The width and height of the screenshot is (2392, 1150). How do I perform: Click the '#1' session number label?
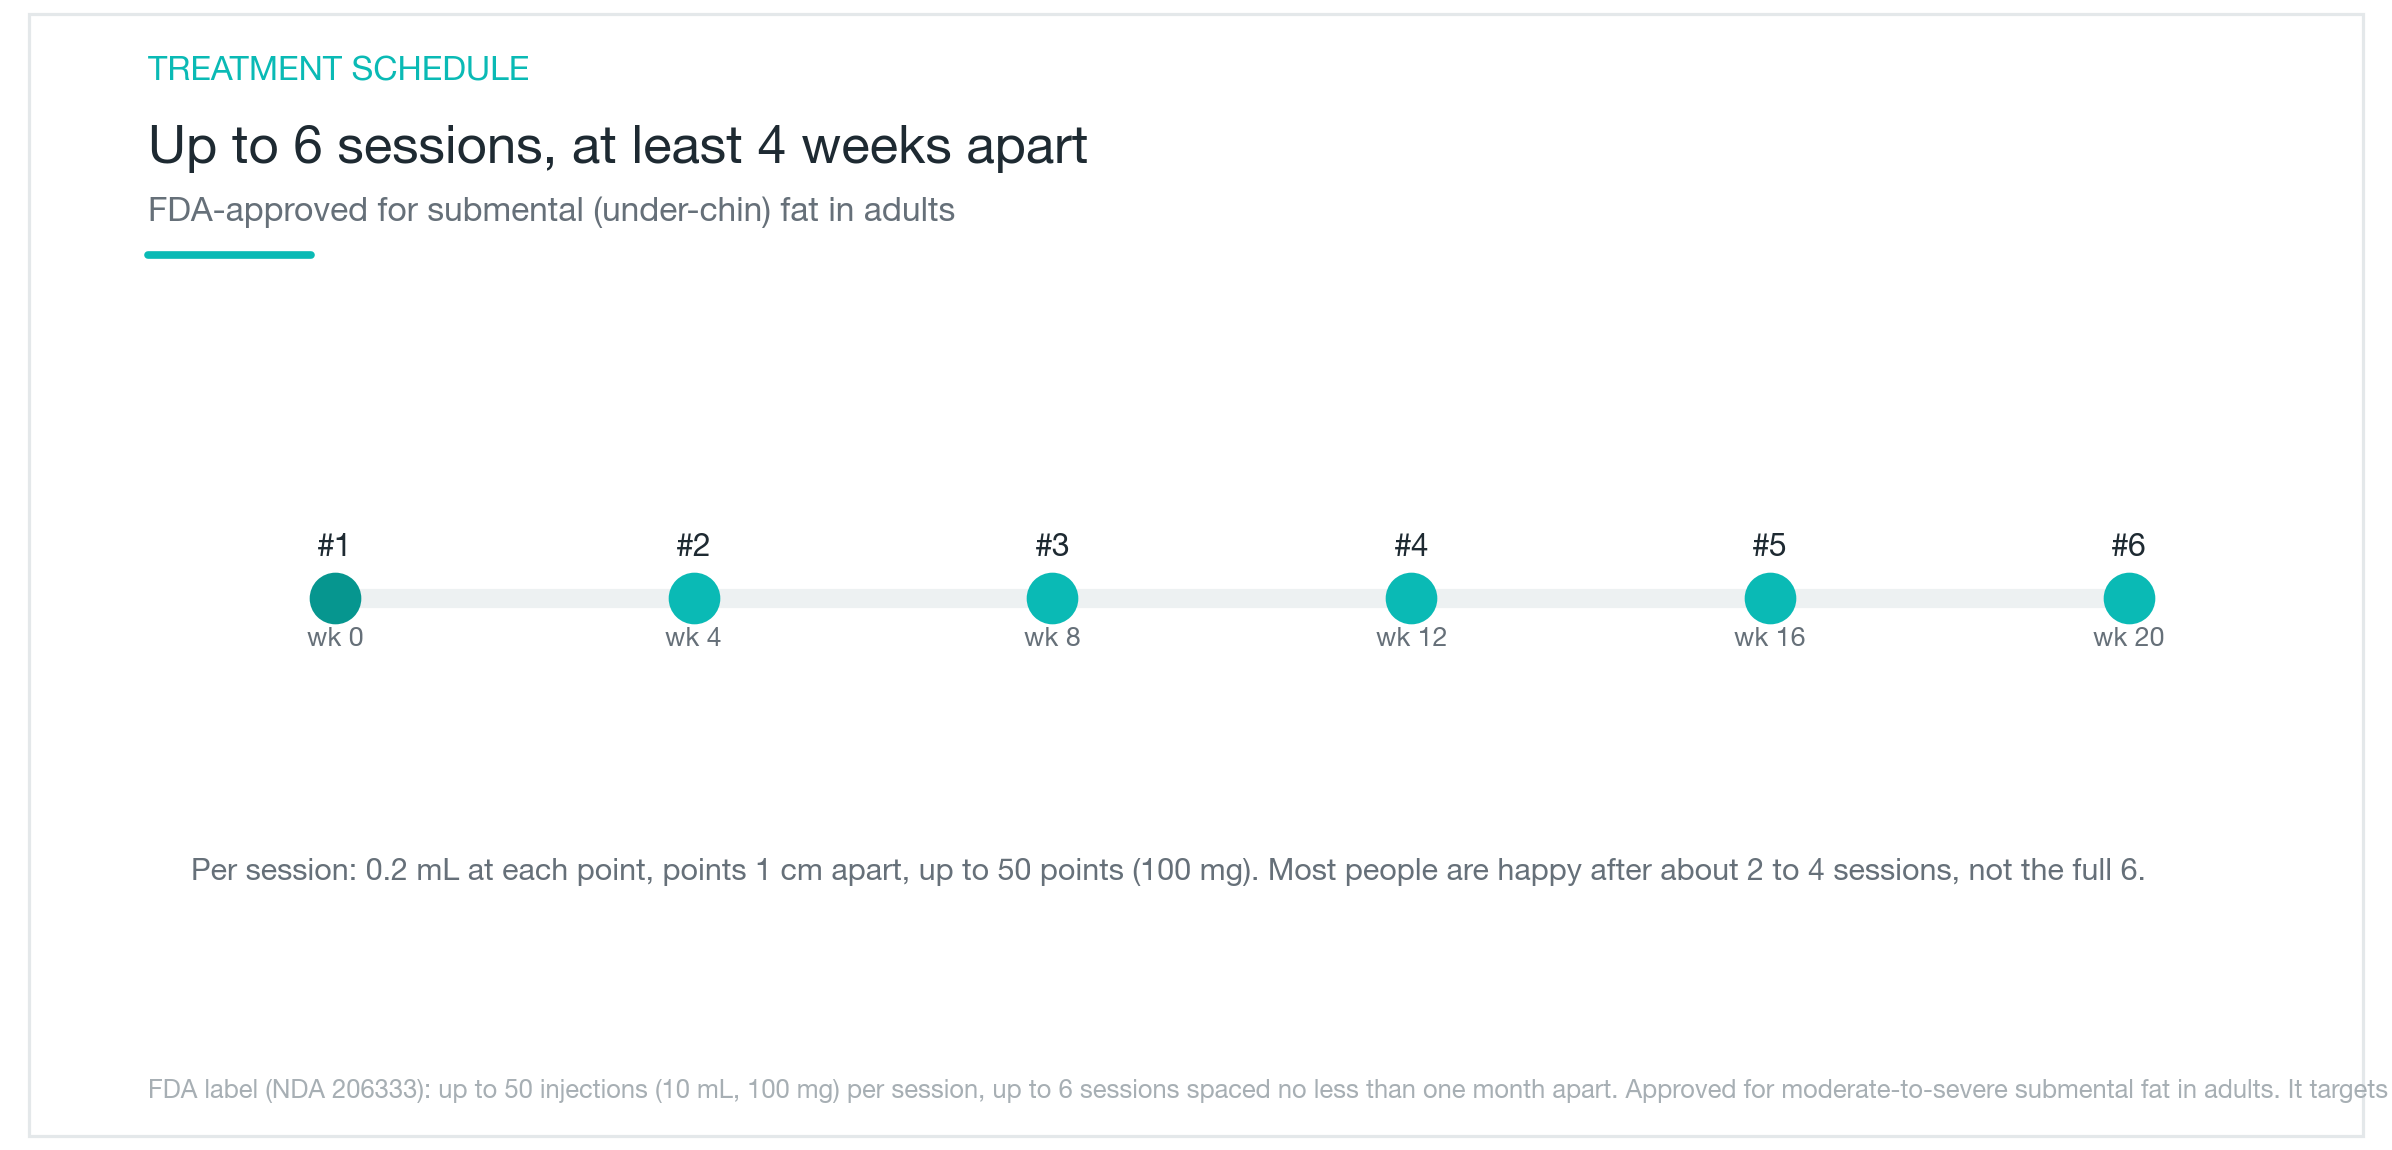point(333,545)
